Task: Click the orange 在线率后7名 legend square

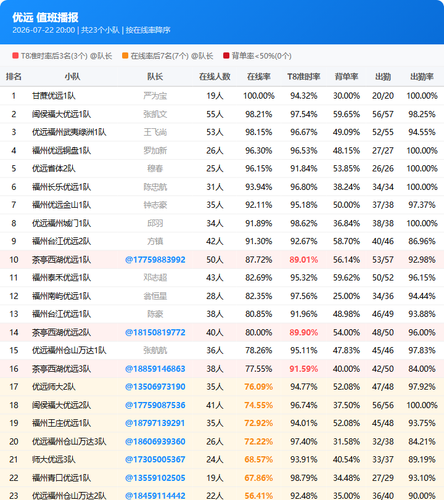Action: point(125,56)
